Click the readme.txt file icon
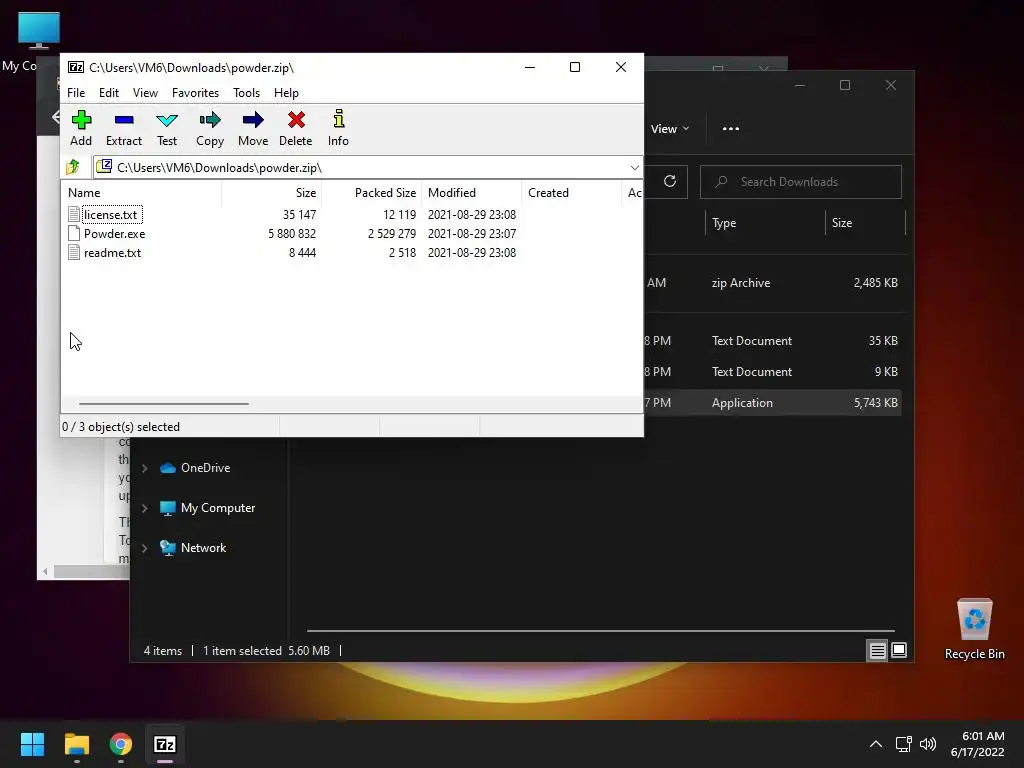Screen dimensions: 1024x768 74,252
